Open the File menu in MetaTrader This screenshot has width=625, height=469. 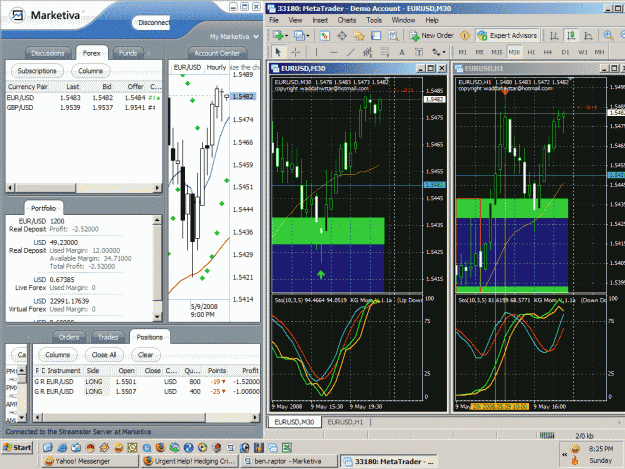click(x=274, y=20)
